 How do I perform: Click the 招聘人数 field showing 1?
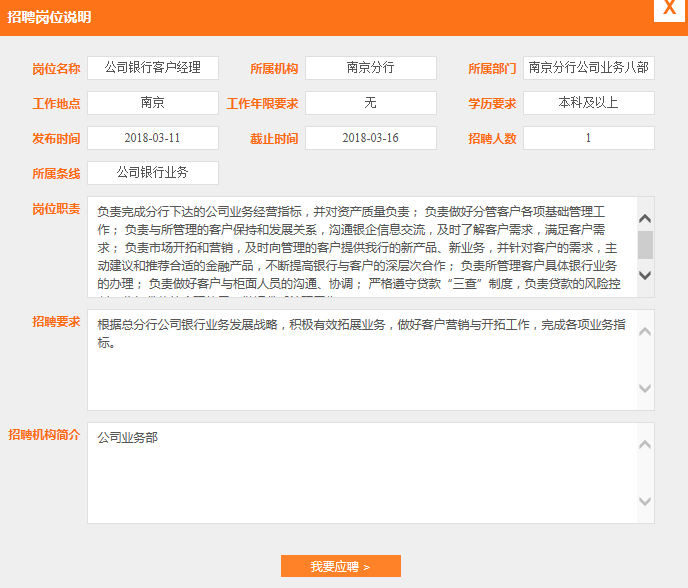588,138
